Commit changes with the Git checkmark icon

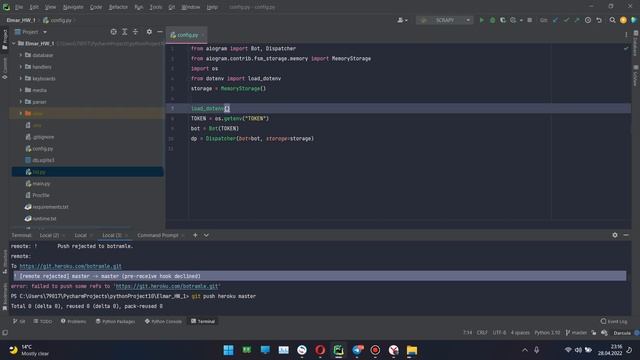(566, 20)
